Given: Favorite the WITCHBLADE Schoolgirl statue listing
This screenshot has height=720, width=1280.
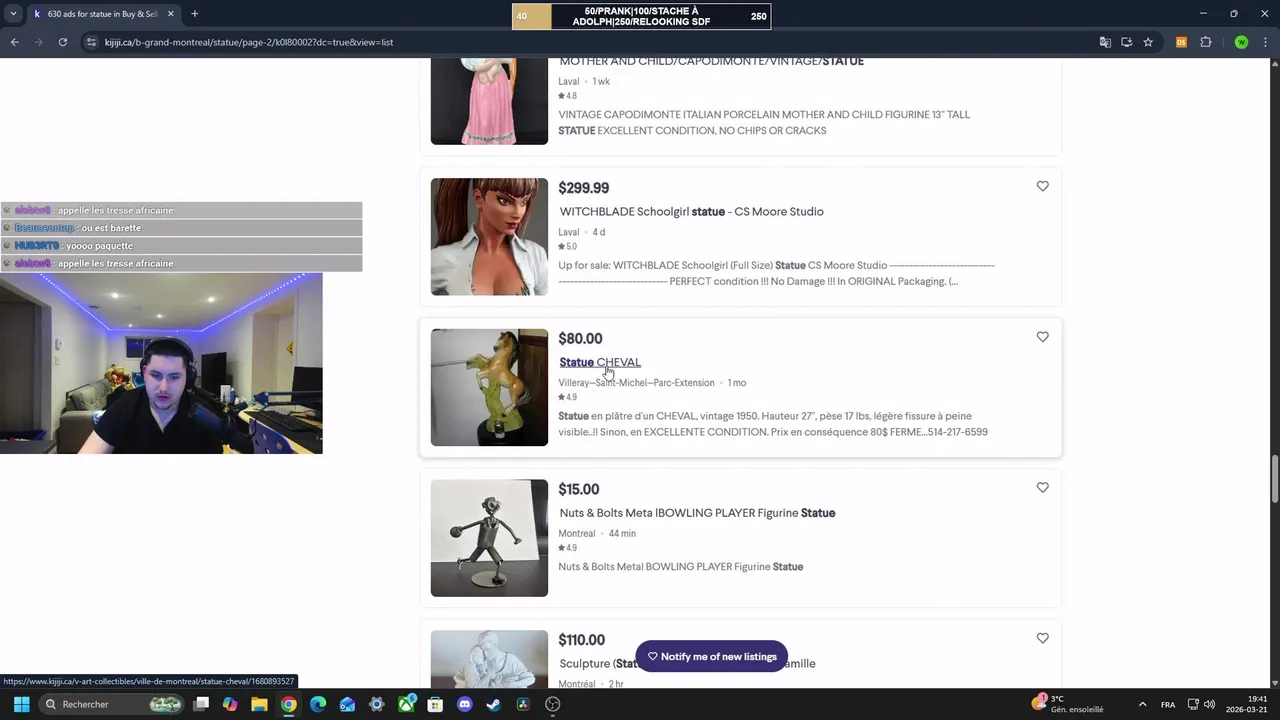Looking at the screenshot, I should tap(1042, 186).
